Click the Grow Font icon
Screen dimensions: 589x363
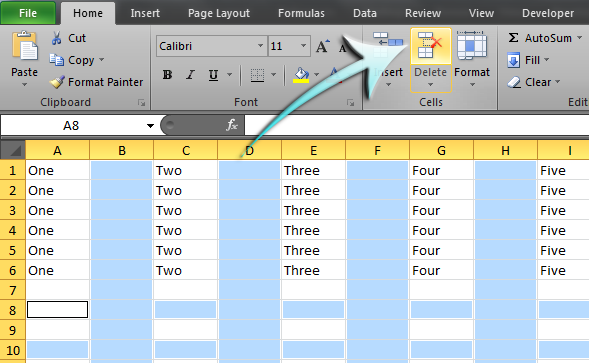pyautogui.click(x=322, y=46)
